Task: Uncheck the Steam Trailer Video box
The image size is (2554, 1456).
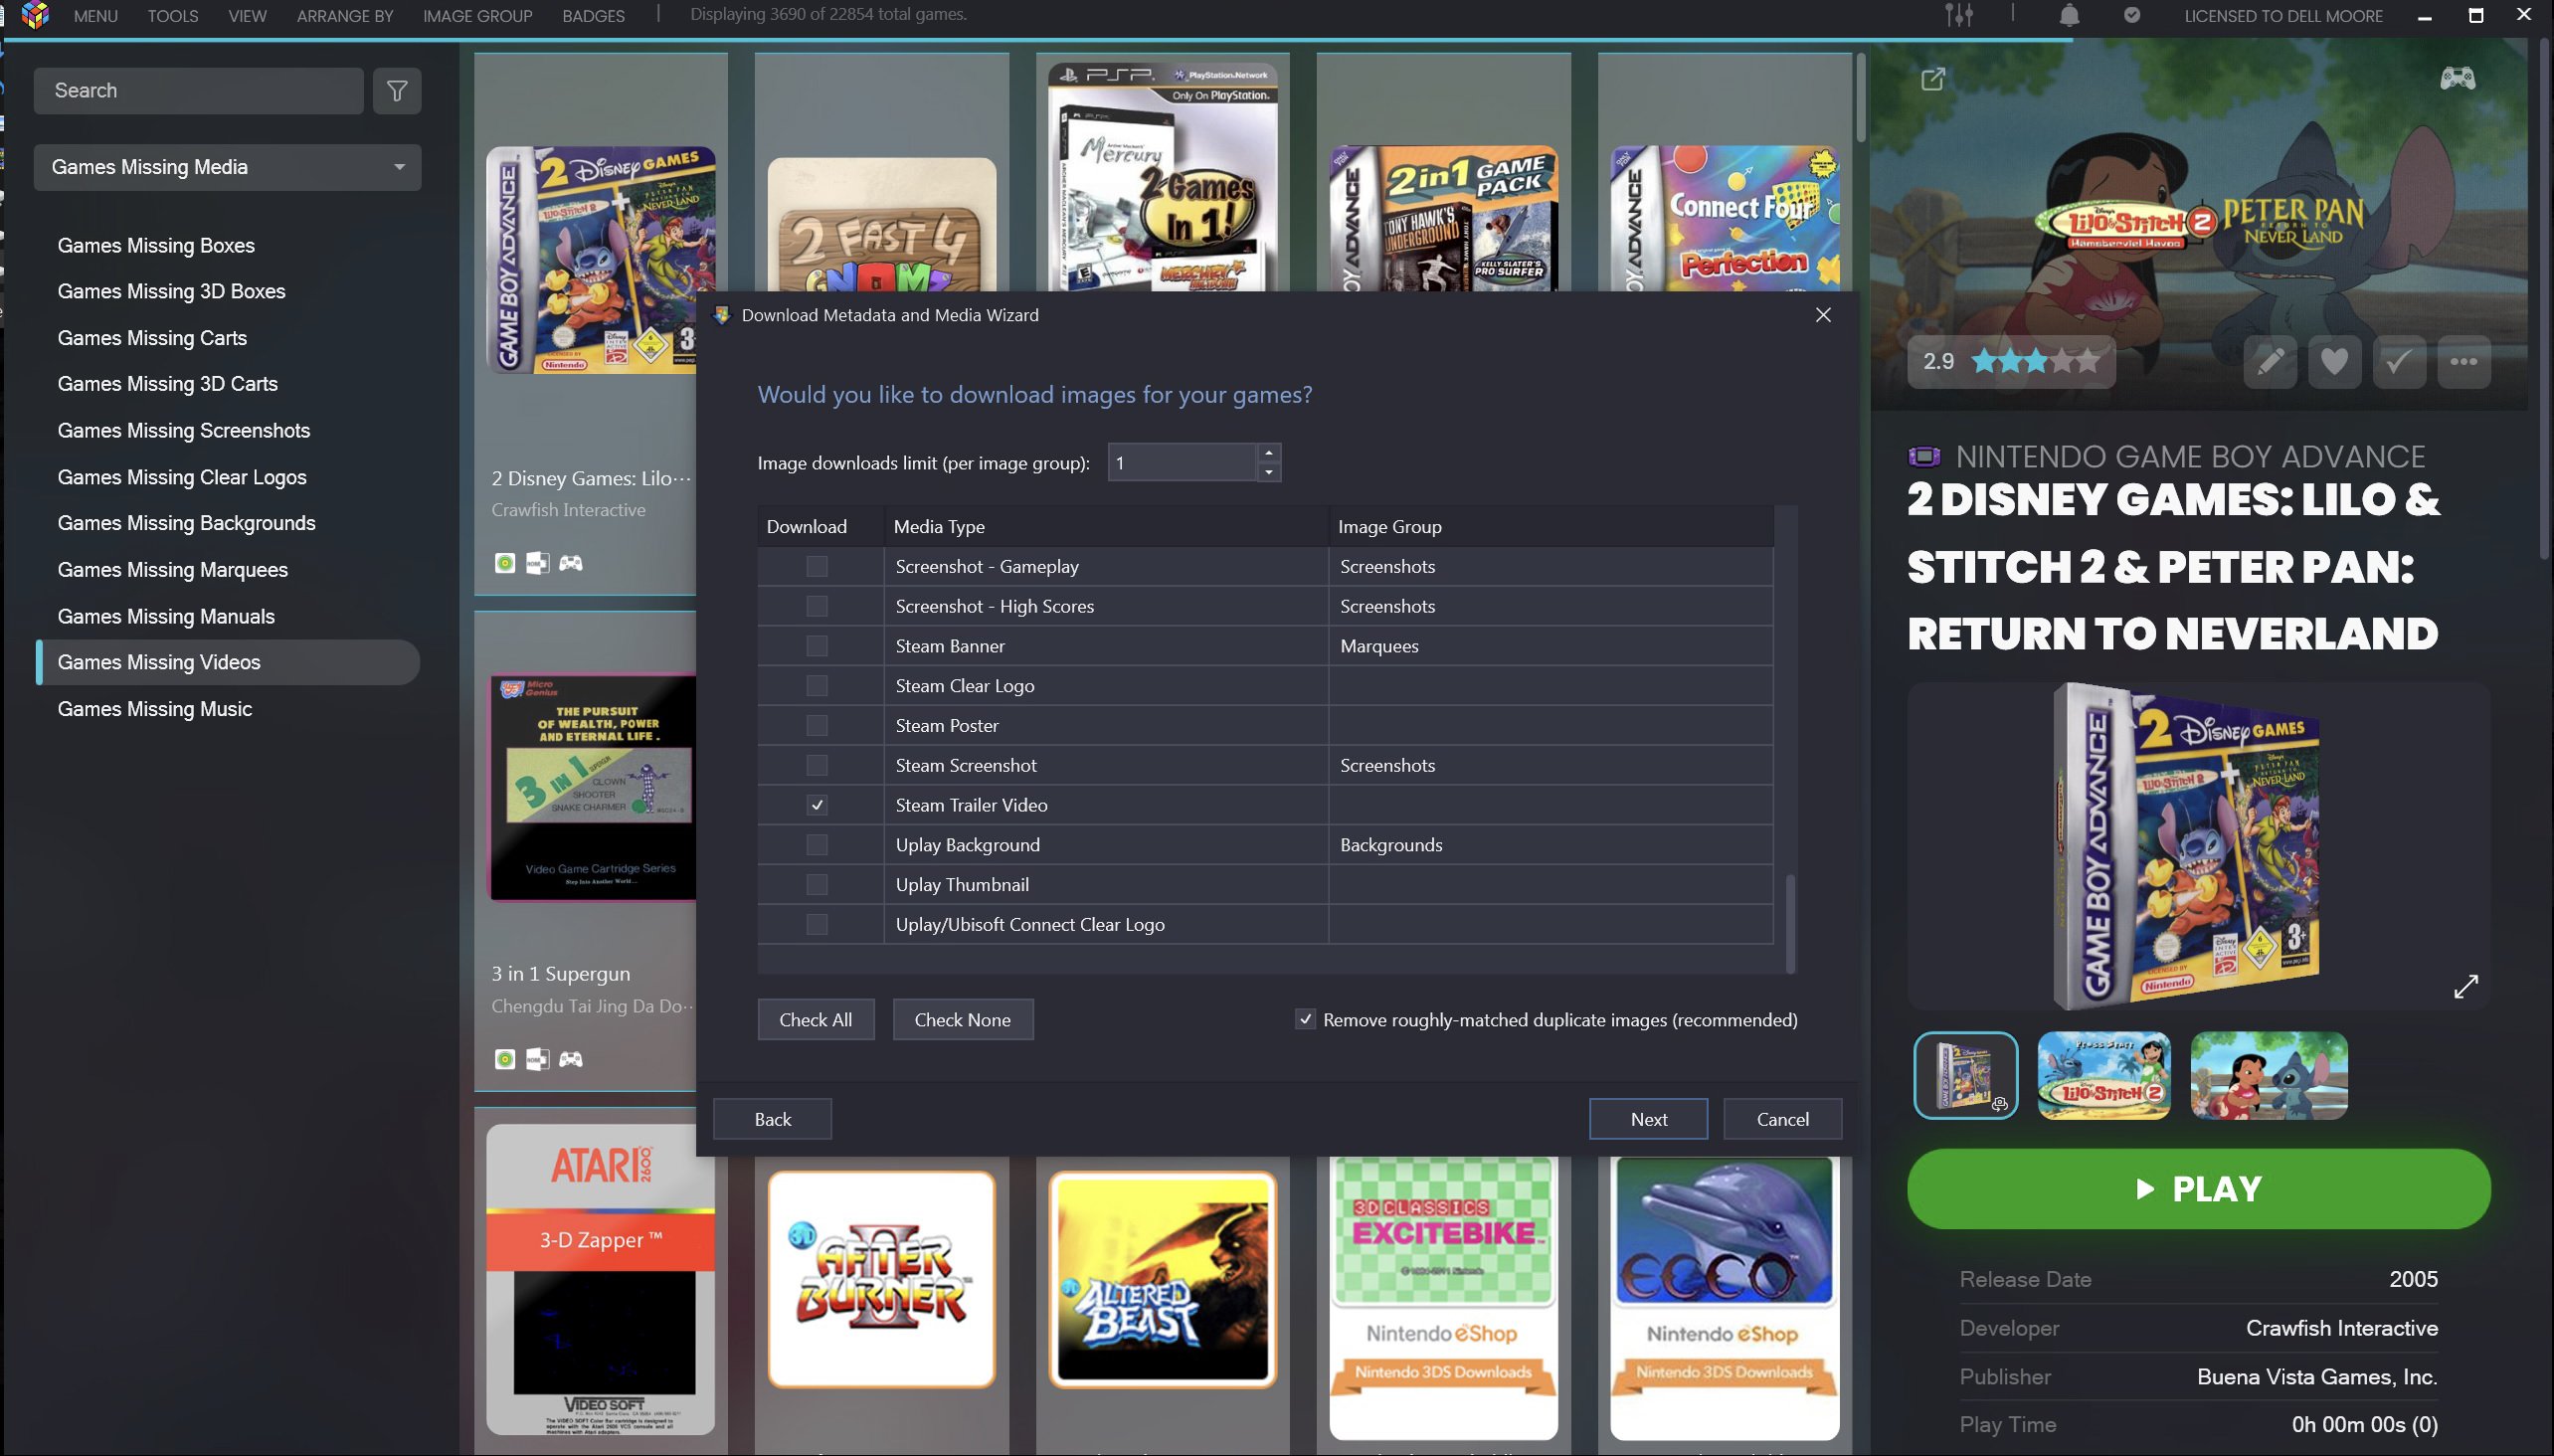Action: [x=817, y=805]
